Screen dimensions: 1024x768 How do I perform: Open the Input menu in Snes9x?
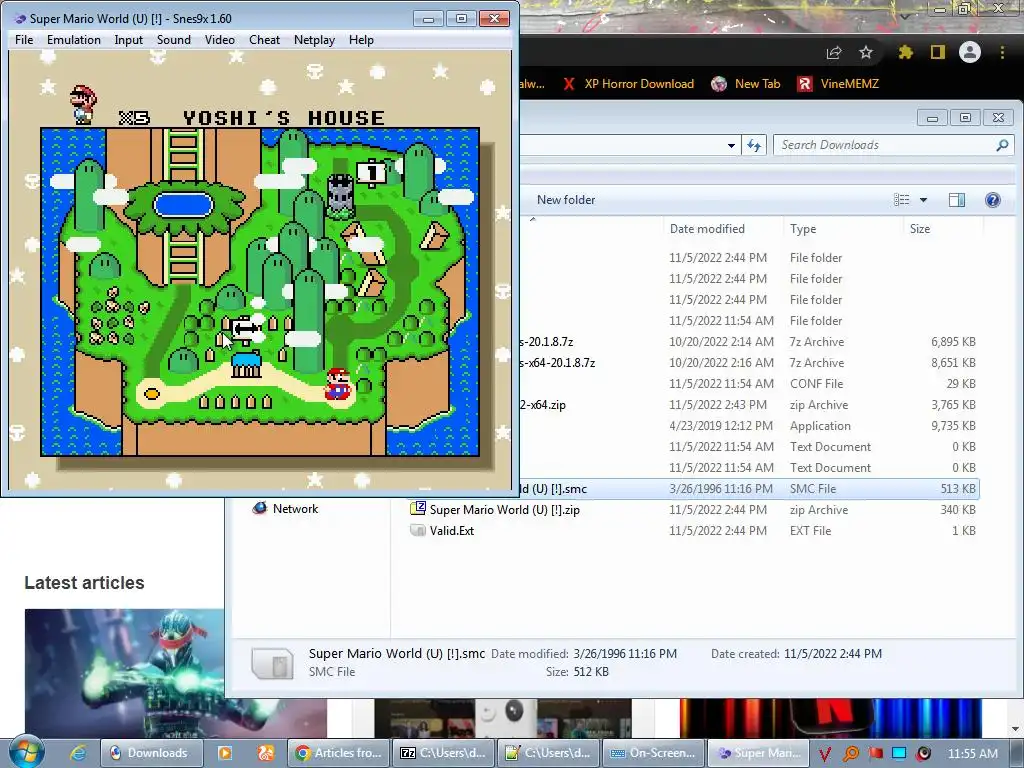click(x=129, y=40)
